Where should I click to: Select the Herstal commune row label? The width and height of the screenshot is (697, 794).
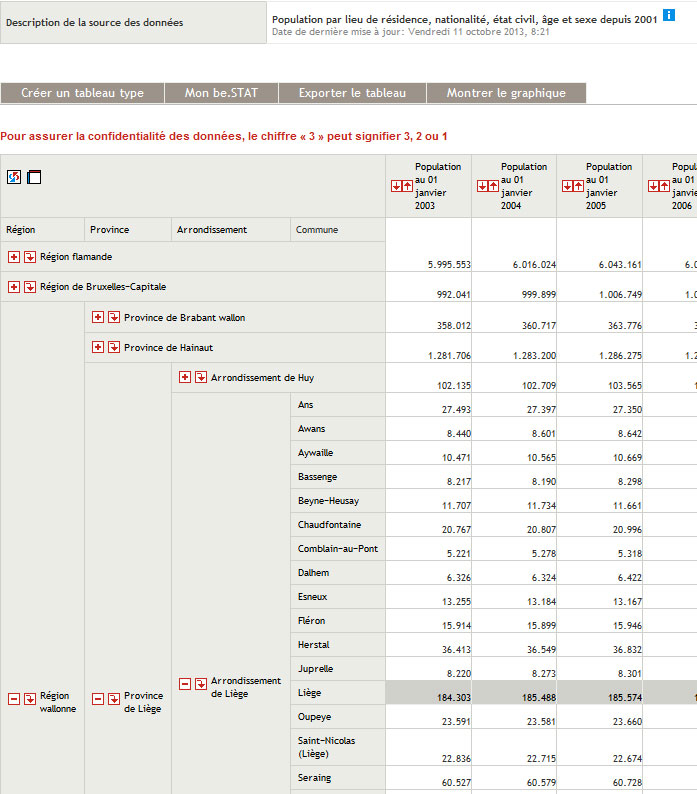314,645
